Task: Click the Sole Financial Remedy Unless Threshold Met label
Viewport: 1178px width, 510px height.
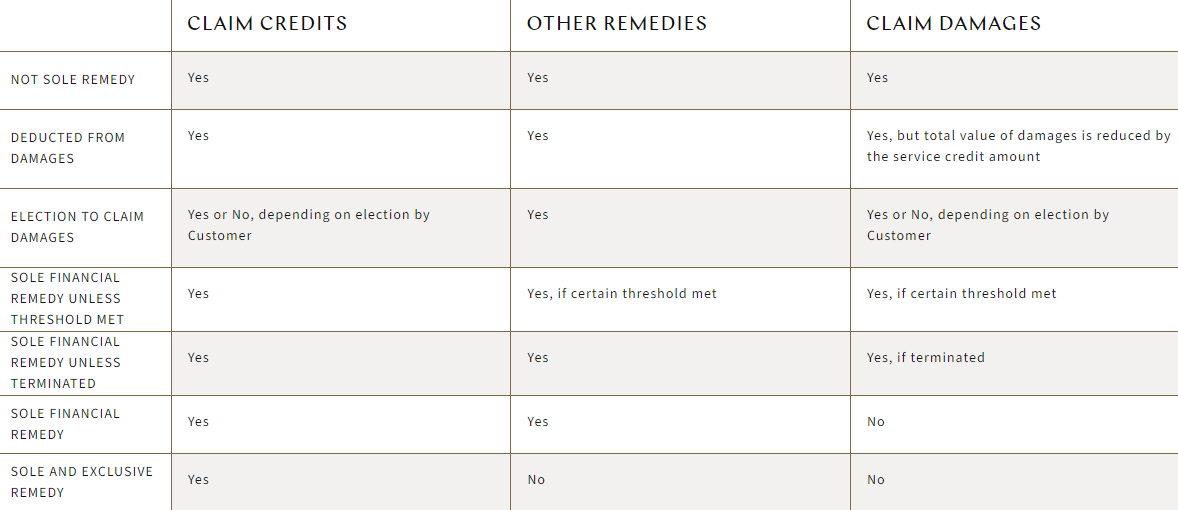Action: coord(67,298)
